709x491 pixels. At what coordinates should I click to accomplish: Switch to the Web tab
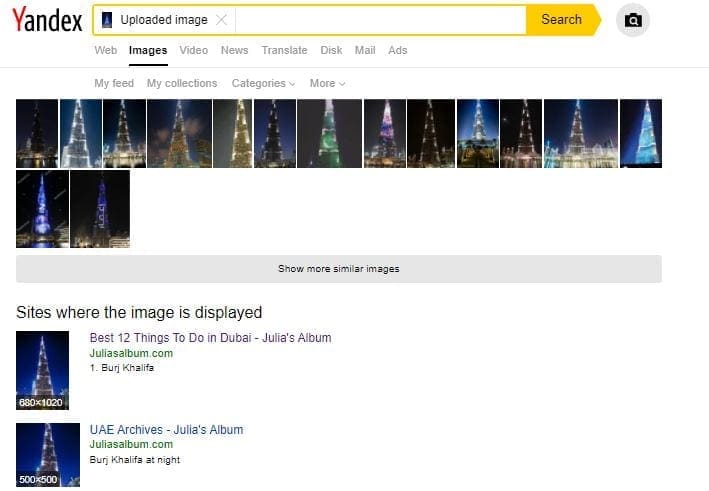click(x=106, y=50)
